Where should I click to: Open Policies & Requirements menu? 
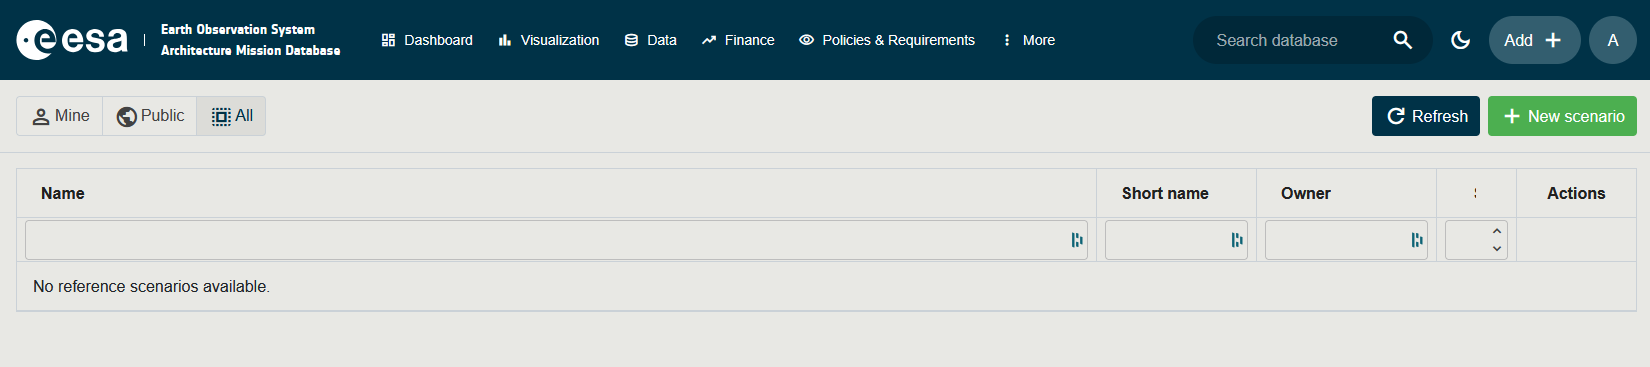(887, 40)
